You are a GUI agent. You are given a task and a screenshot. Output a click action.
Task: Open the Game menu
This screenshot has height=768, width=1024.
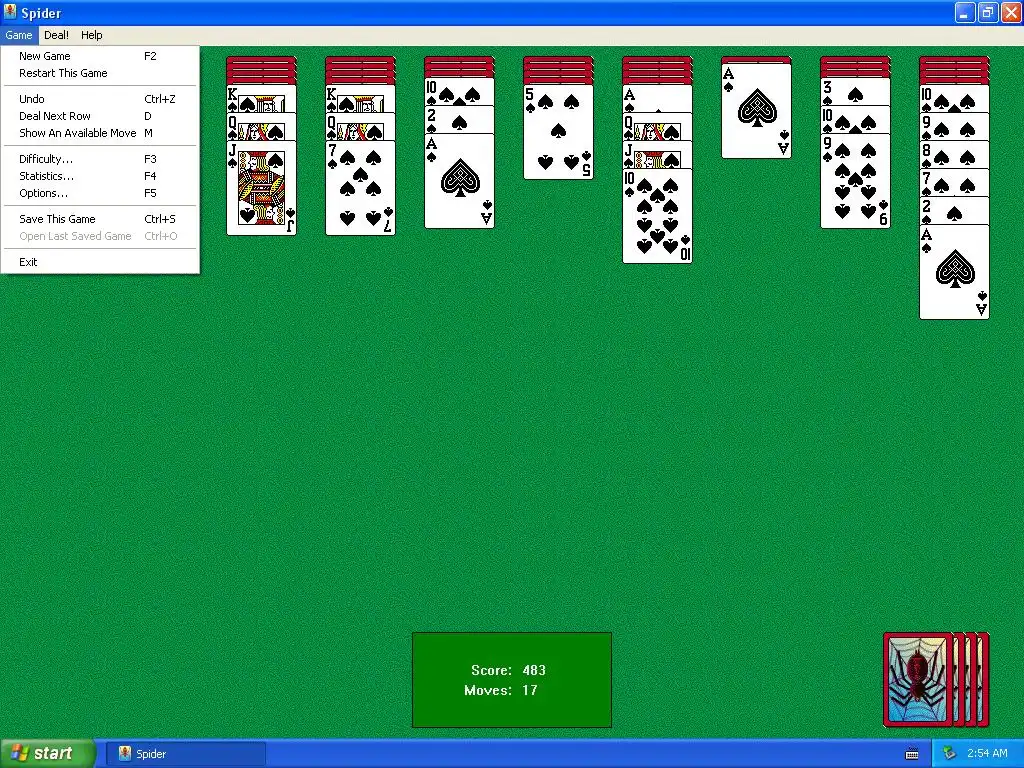19,35
